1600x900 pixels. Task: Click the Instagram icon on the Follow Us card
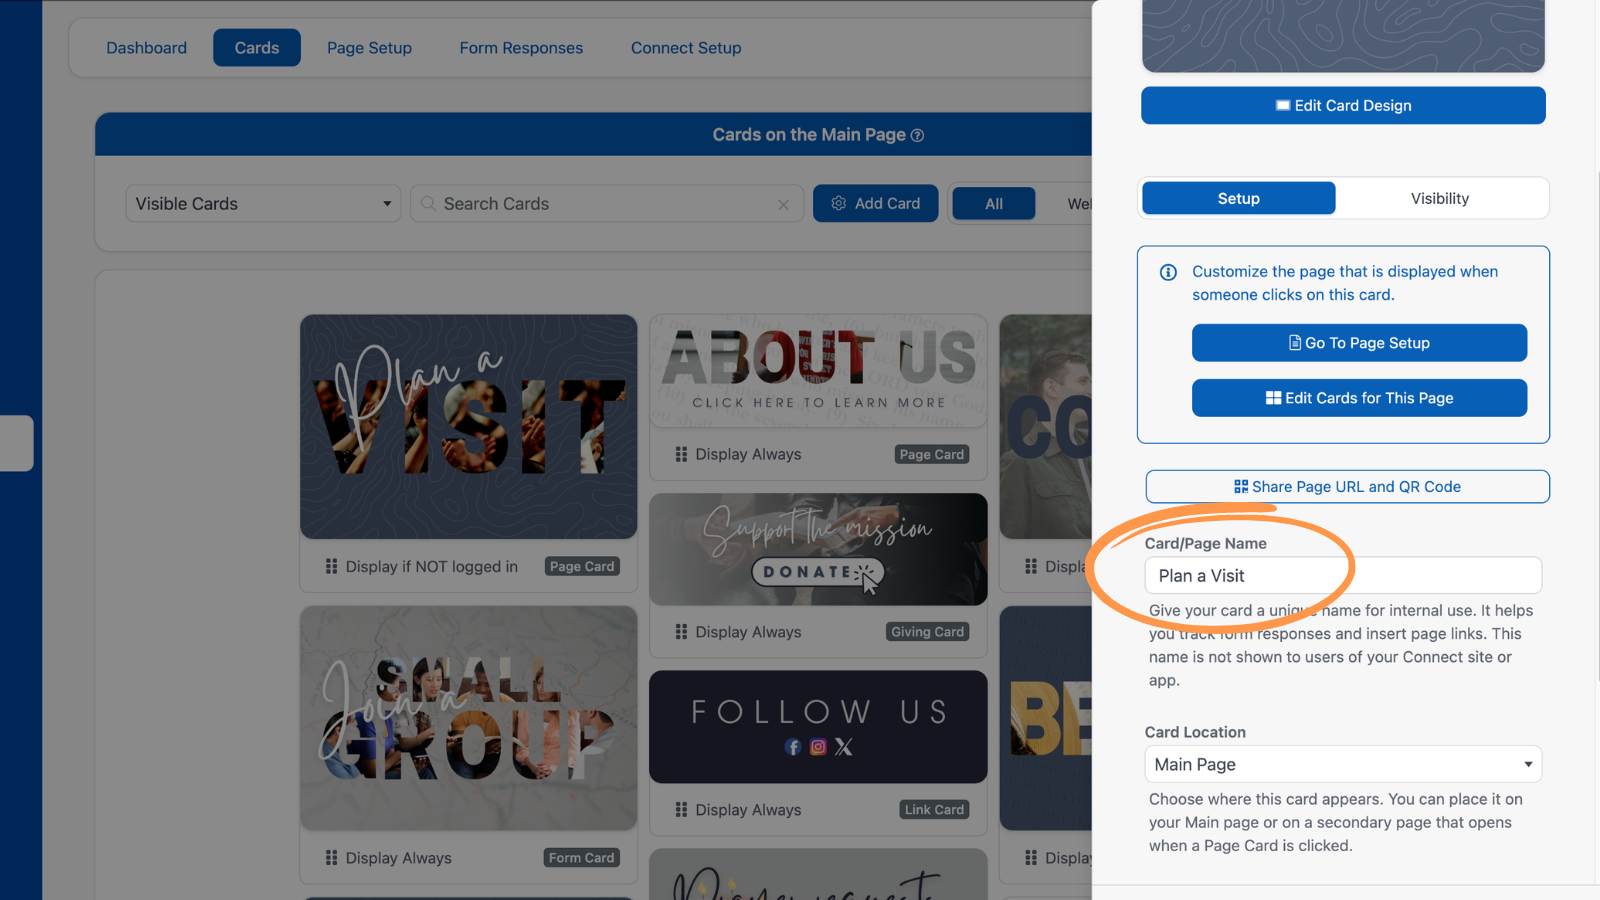coord(818,747)
